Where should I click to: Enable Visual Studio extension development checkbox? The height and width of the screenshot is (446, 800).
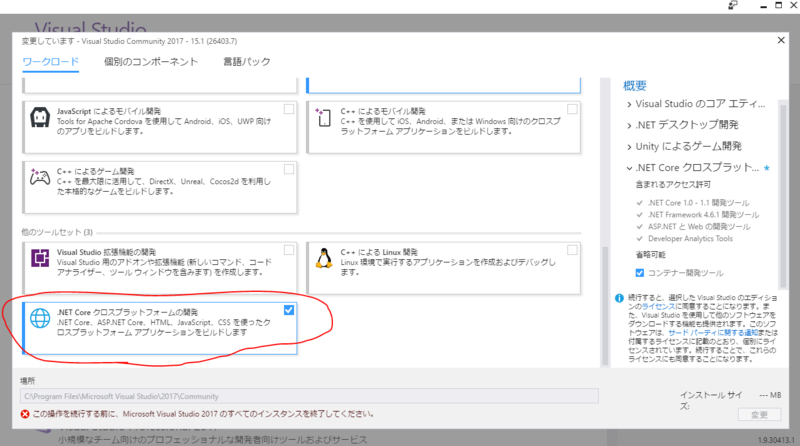pos(289,250)
